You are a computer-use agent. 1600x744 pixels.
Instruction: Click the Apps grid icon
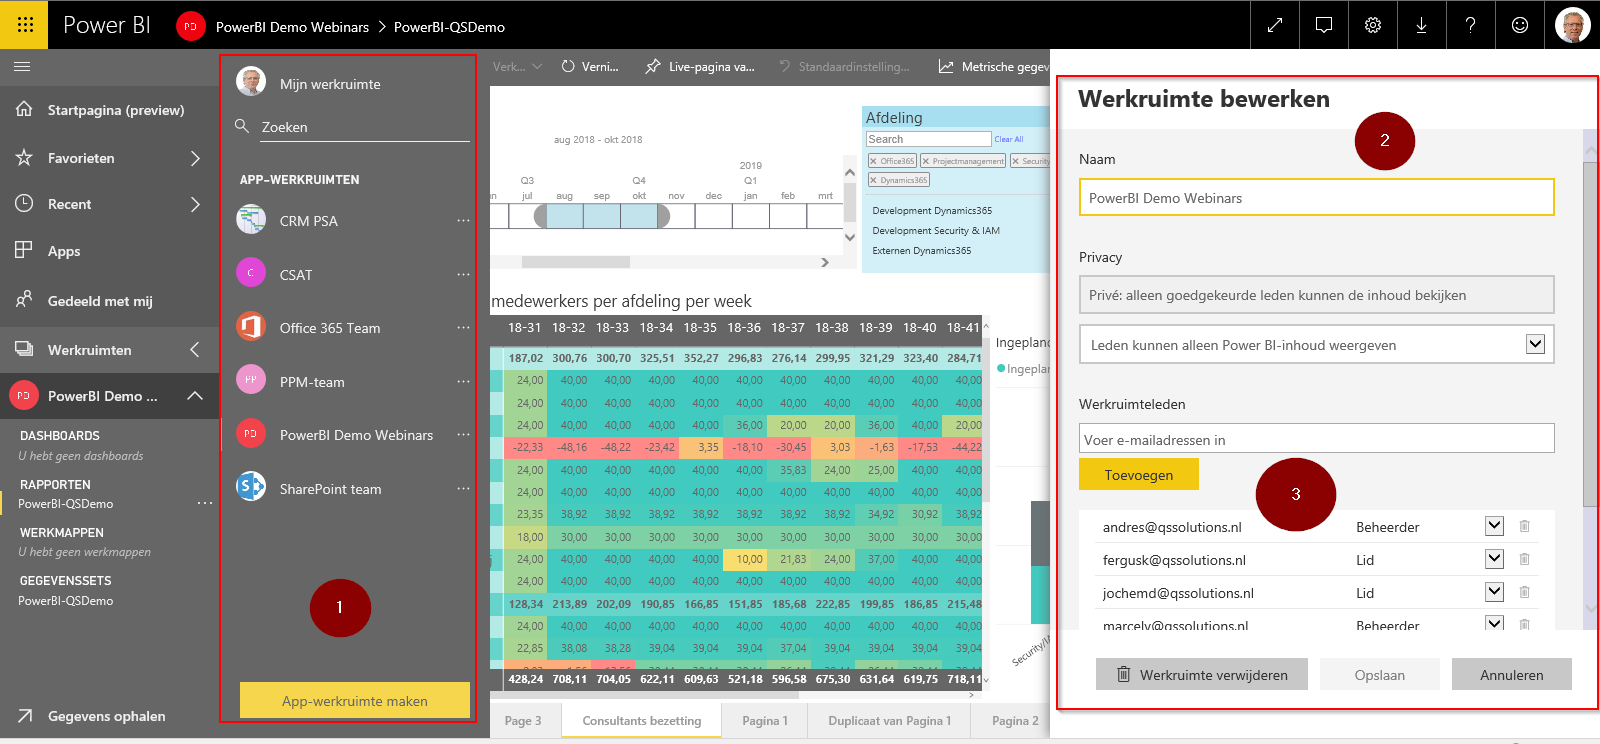pos(24,250)
